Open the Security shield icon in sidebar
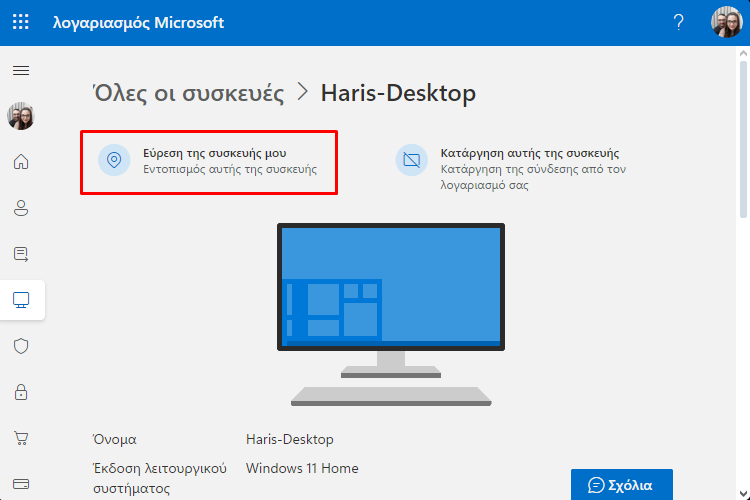 [21, 346]
